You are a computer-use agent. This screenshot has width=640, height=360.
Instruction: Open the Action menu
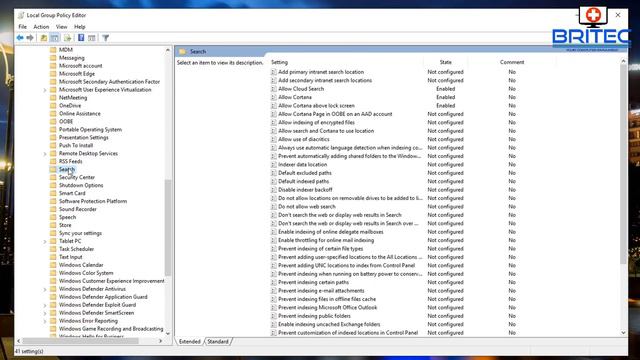pyautogui.click(x=41, y=27)
